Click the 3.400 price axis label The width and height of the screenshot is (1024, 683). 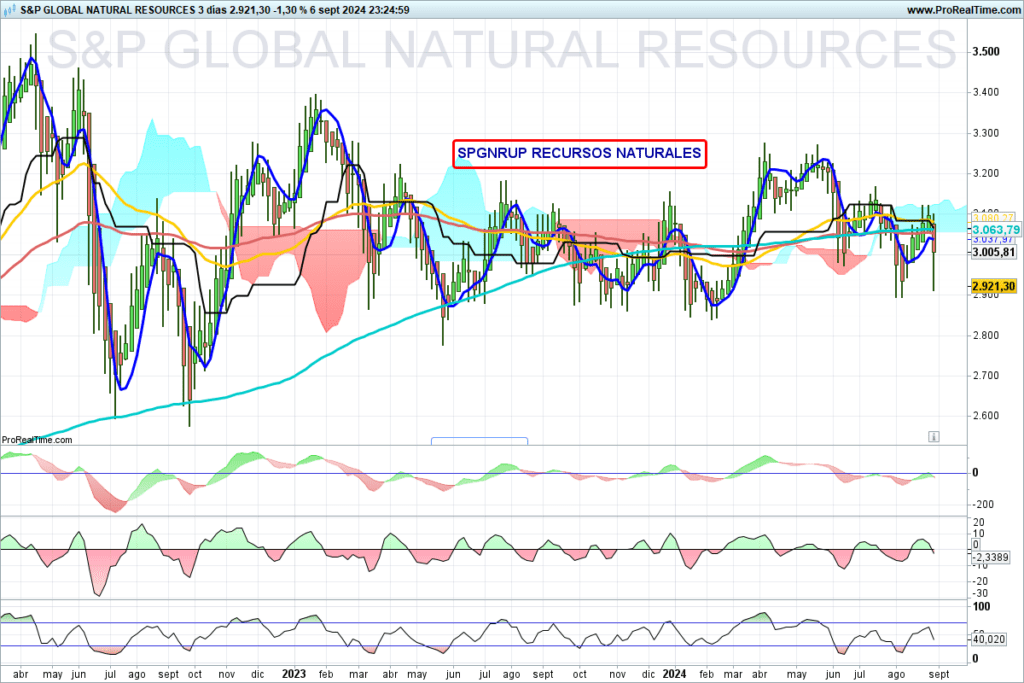click(986, 92)
